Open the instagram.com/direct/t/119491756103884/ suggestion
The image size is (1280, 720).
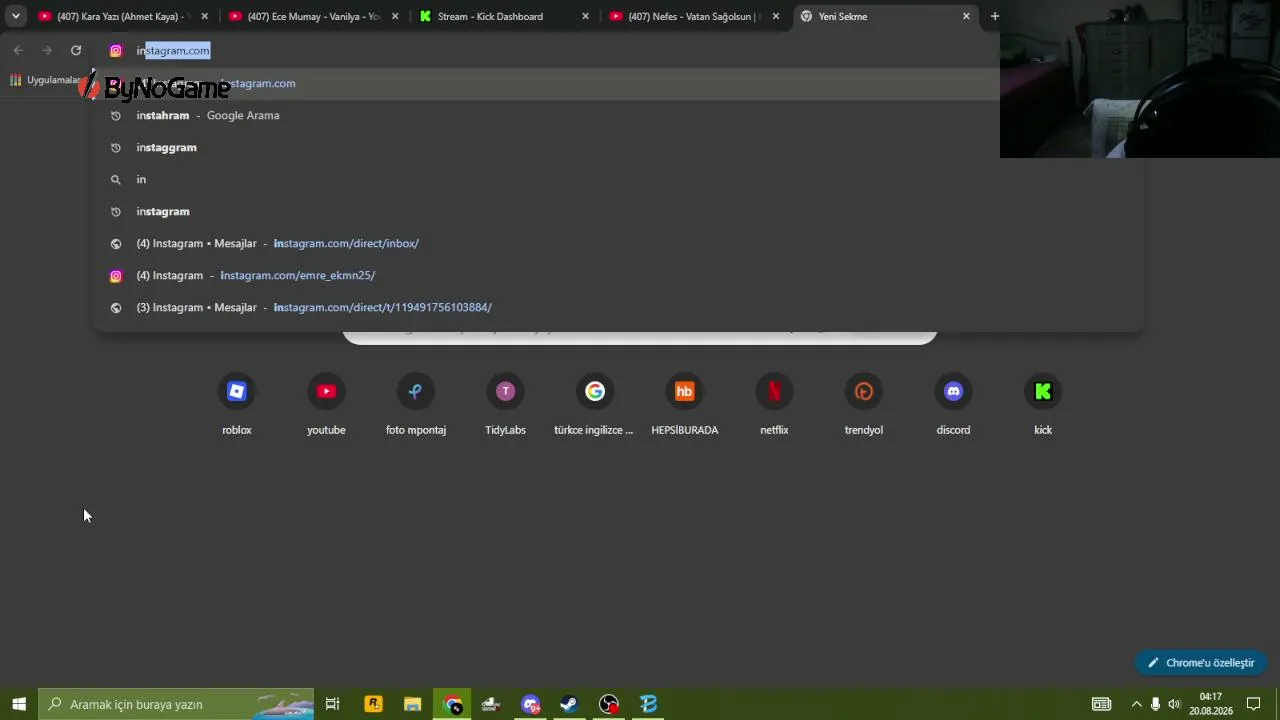pyautogui.click(x=618, y=307)
